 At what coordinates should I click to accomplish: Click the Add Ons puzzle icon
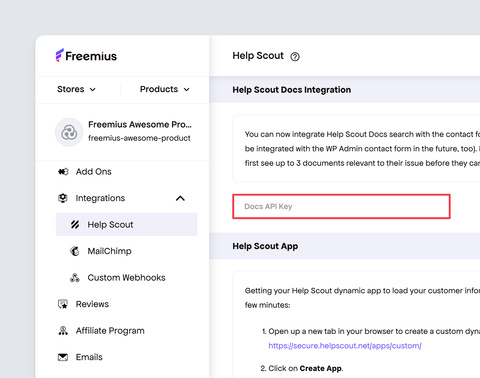63,172
